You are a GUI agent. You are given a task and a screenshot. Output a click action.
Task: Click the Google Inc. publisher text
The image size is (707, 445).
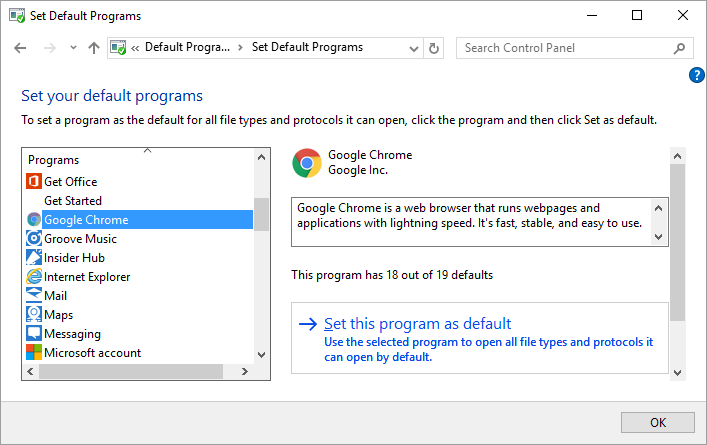tap(358, 170)
